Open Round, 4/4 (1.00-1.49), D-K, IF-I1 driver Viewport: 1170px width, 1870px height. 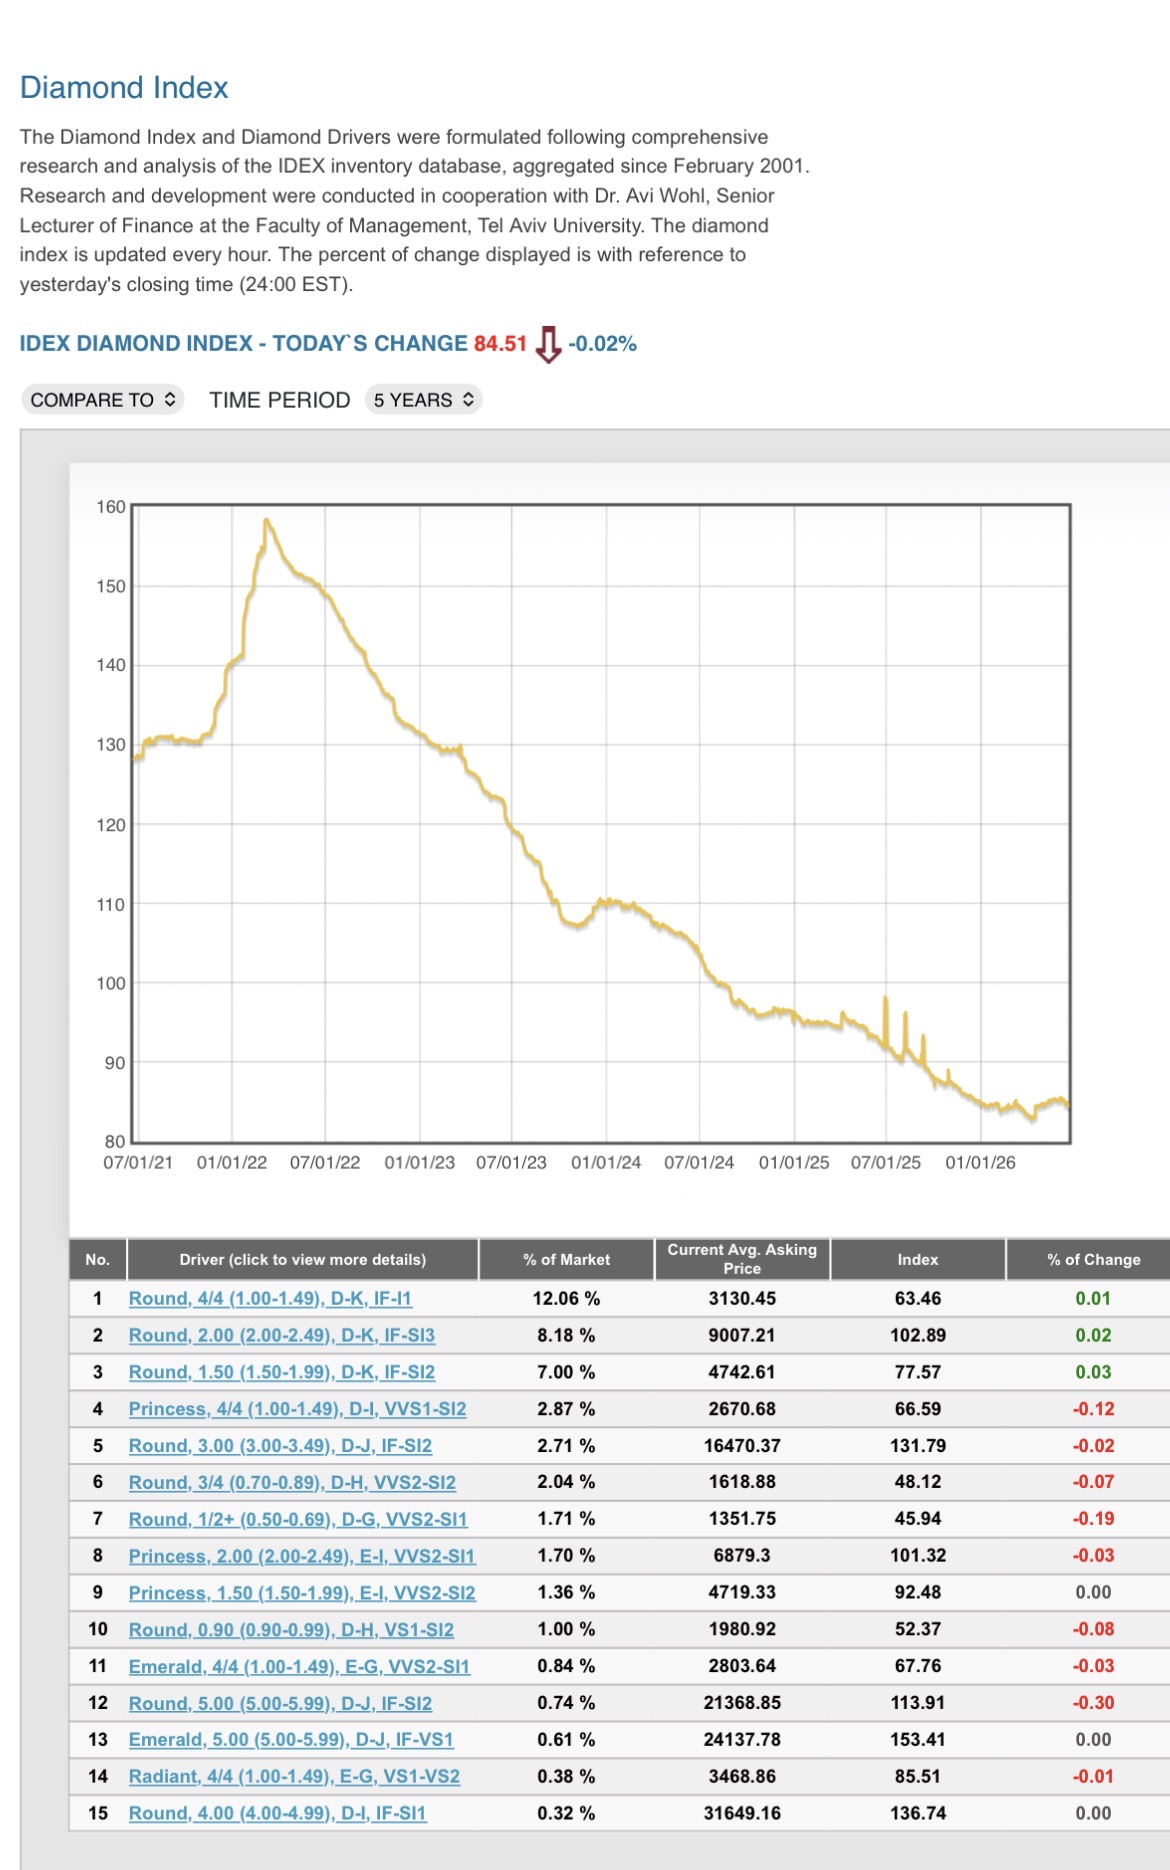[x=270, y=1299]
